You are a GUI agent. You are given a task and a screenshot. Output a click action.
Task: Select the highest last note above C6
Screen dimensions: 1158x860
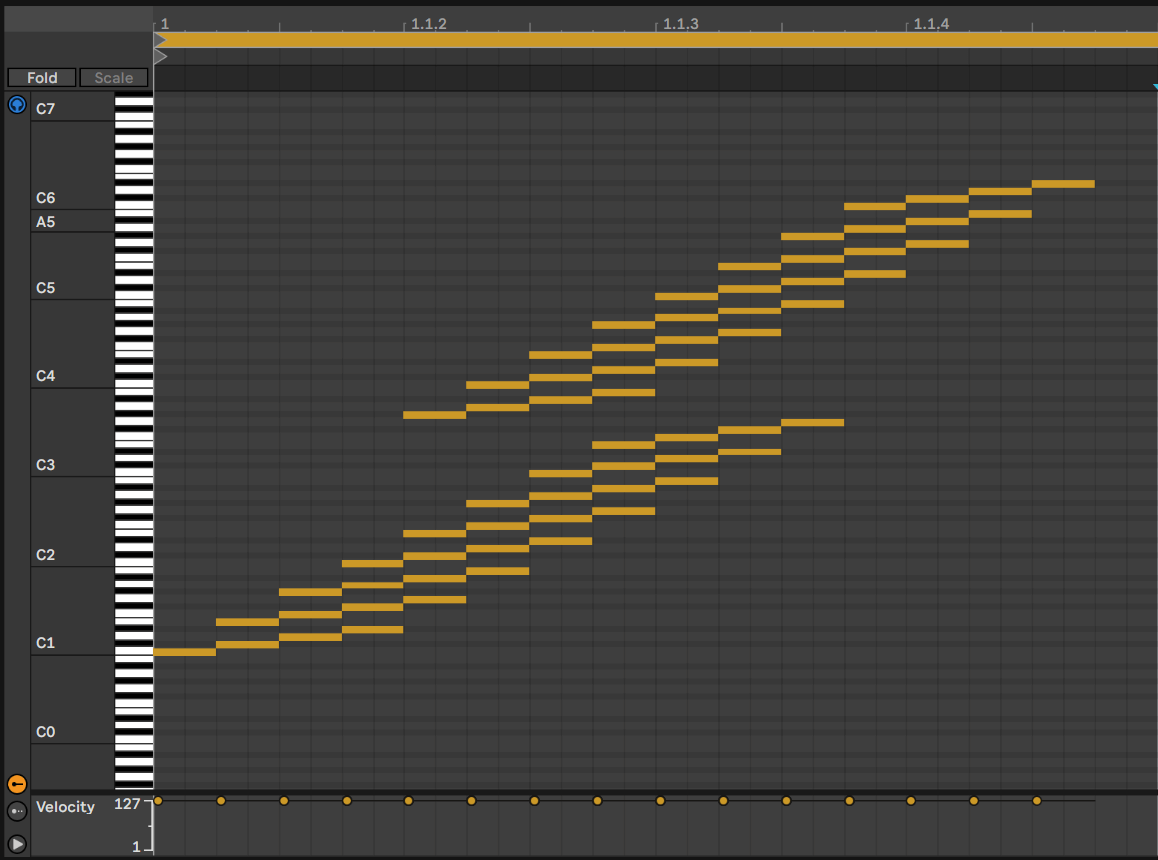[x=1063, y=184]
